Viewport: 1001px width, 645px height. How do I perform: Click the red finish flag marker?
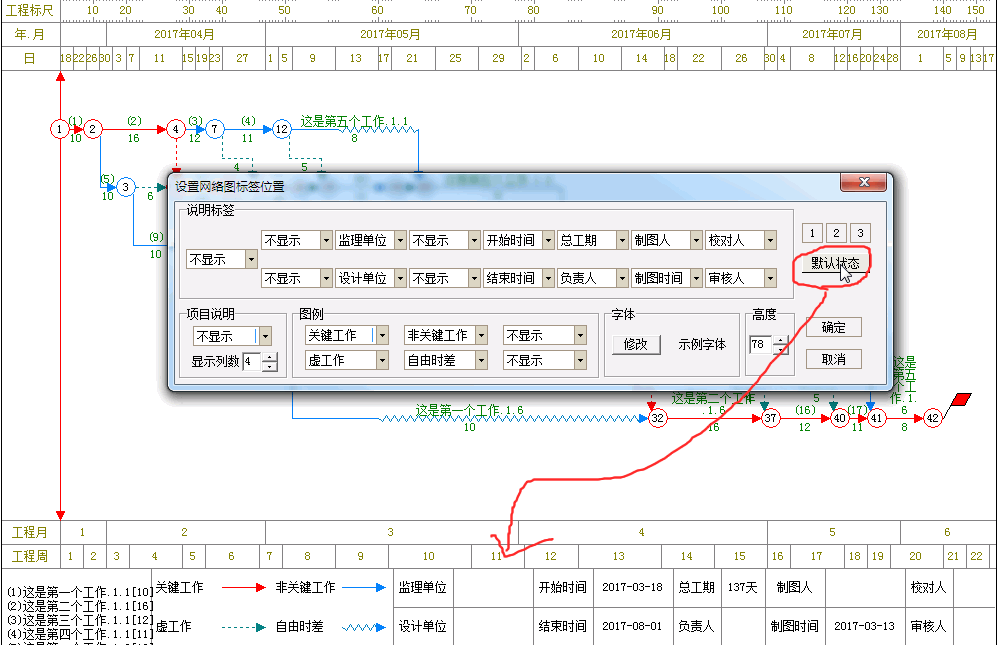[962, 400]
